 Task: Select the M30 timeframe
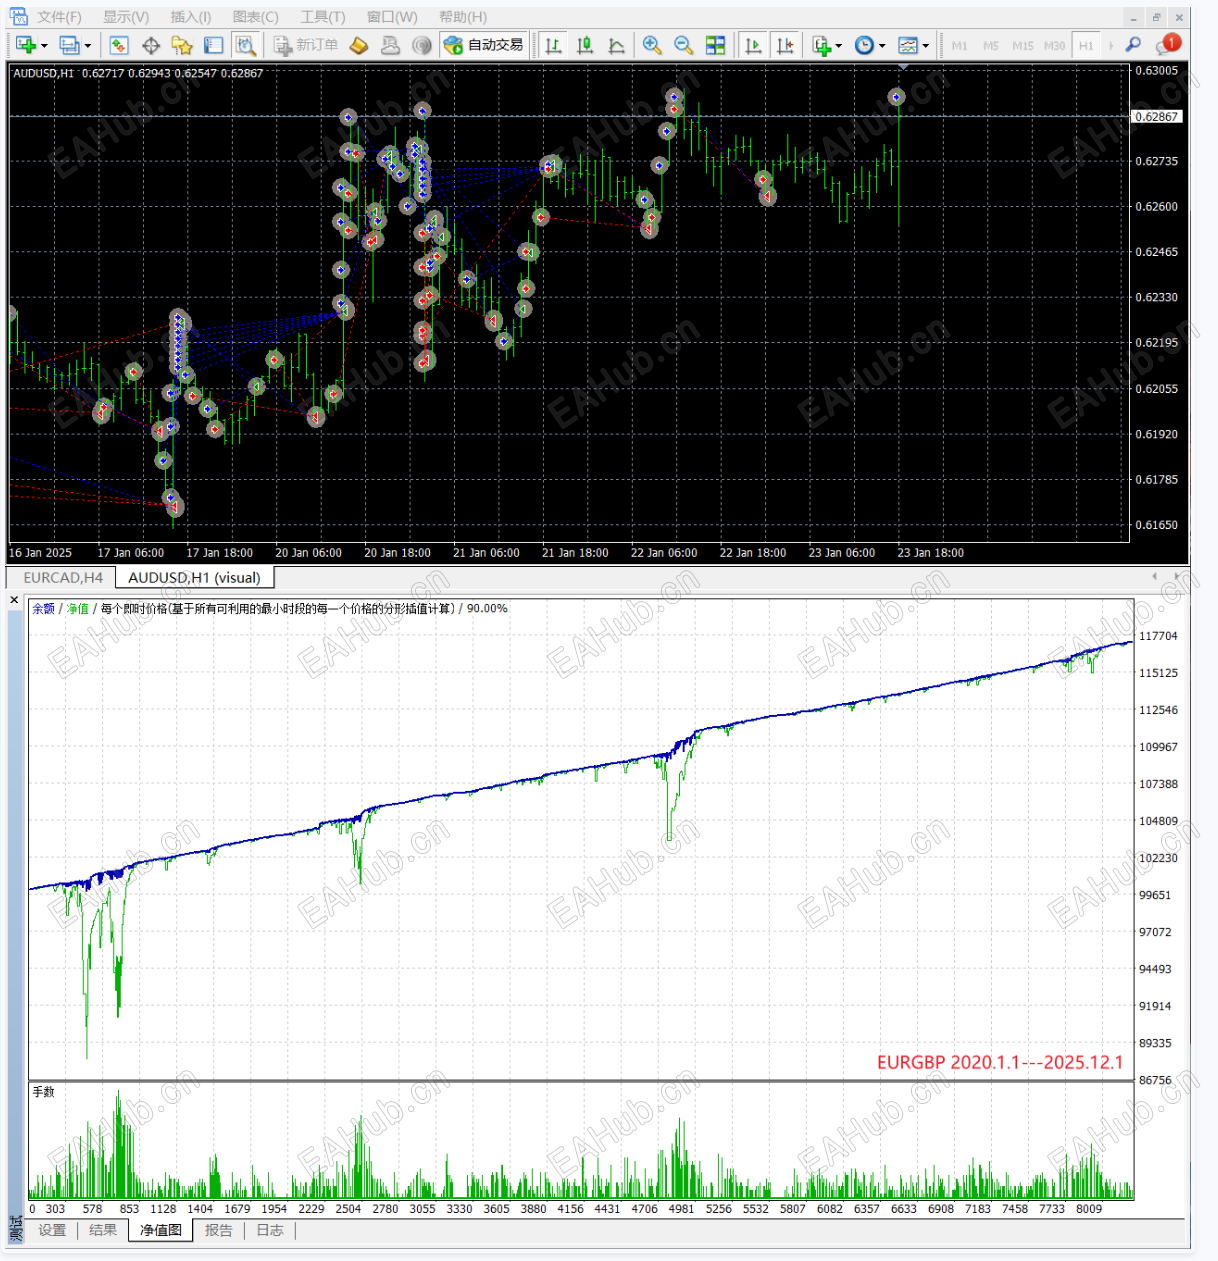coord(1054,46)
